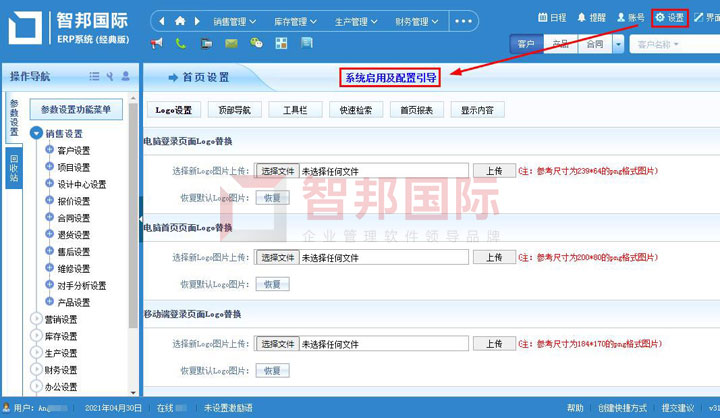Open the email envelope icon

[231, 44]
